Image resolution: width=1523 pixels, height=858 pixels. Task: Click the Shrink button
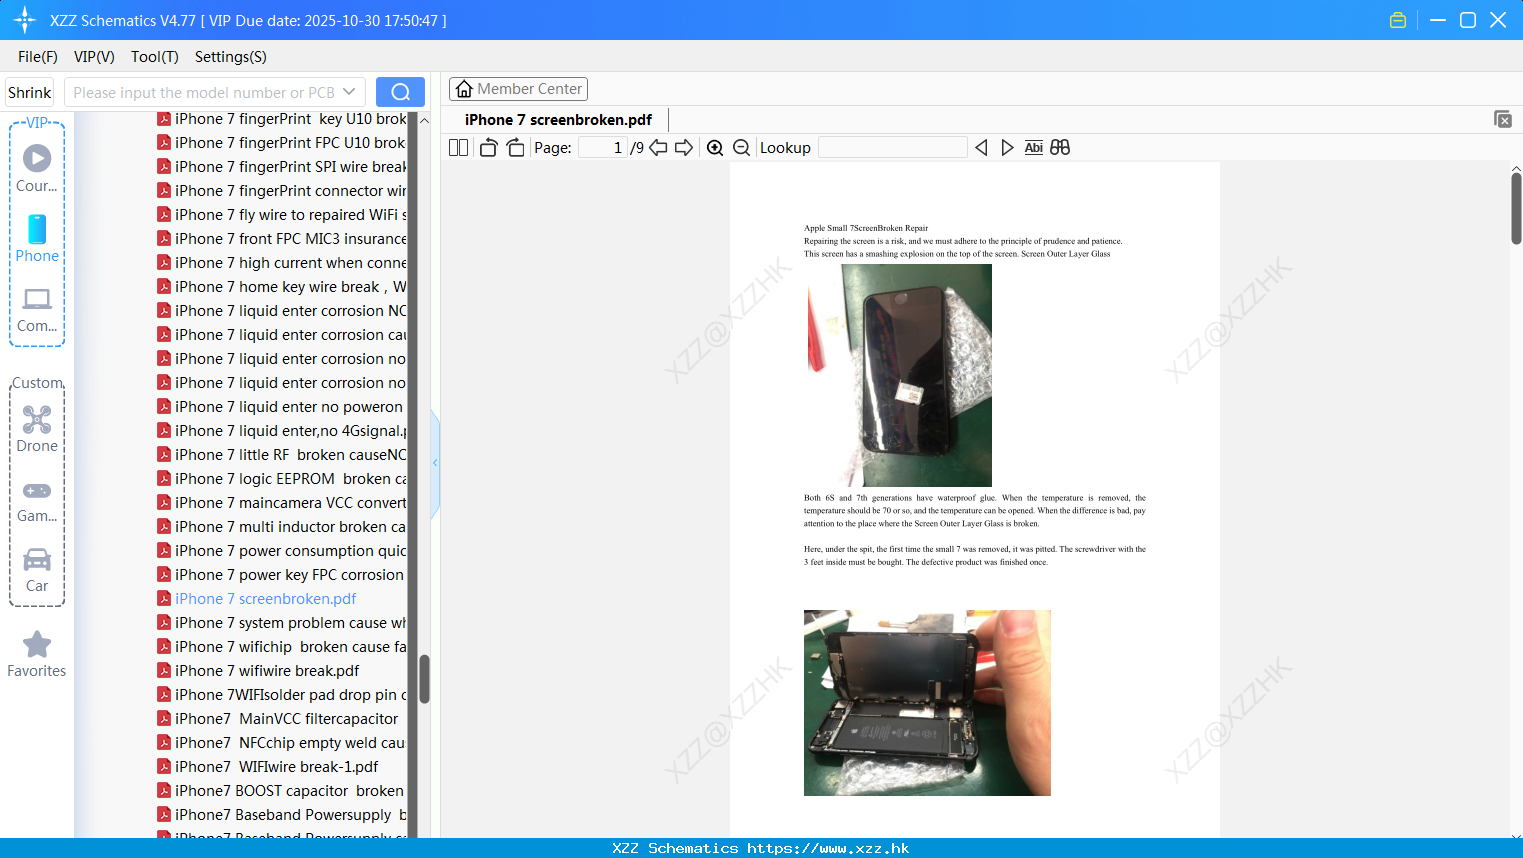pos(30,92)
